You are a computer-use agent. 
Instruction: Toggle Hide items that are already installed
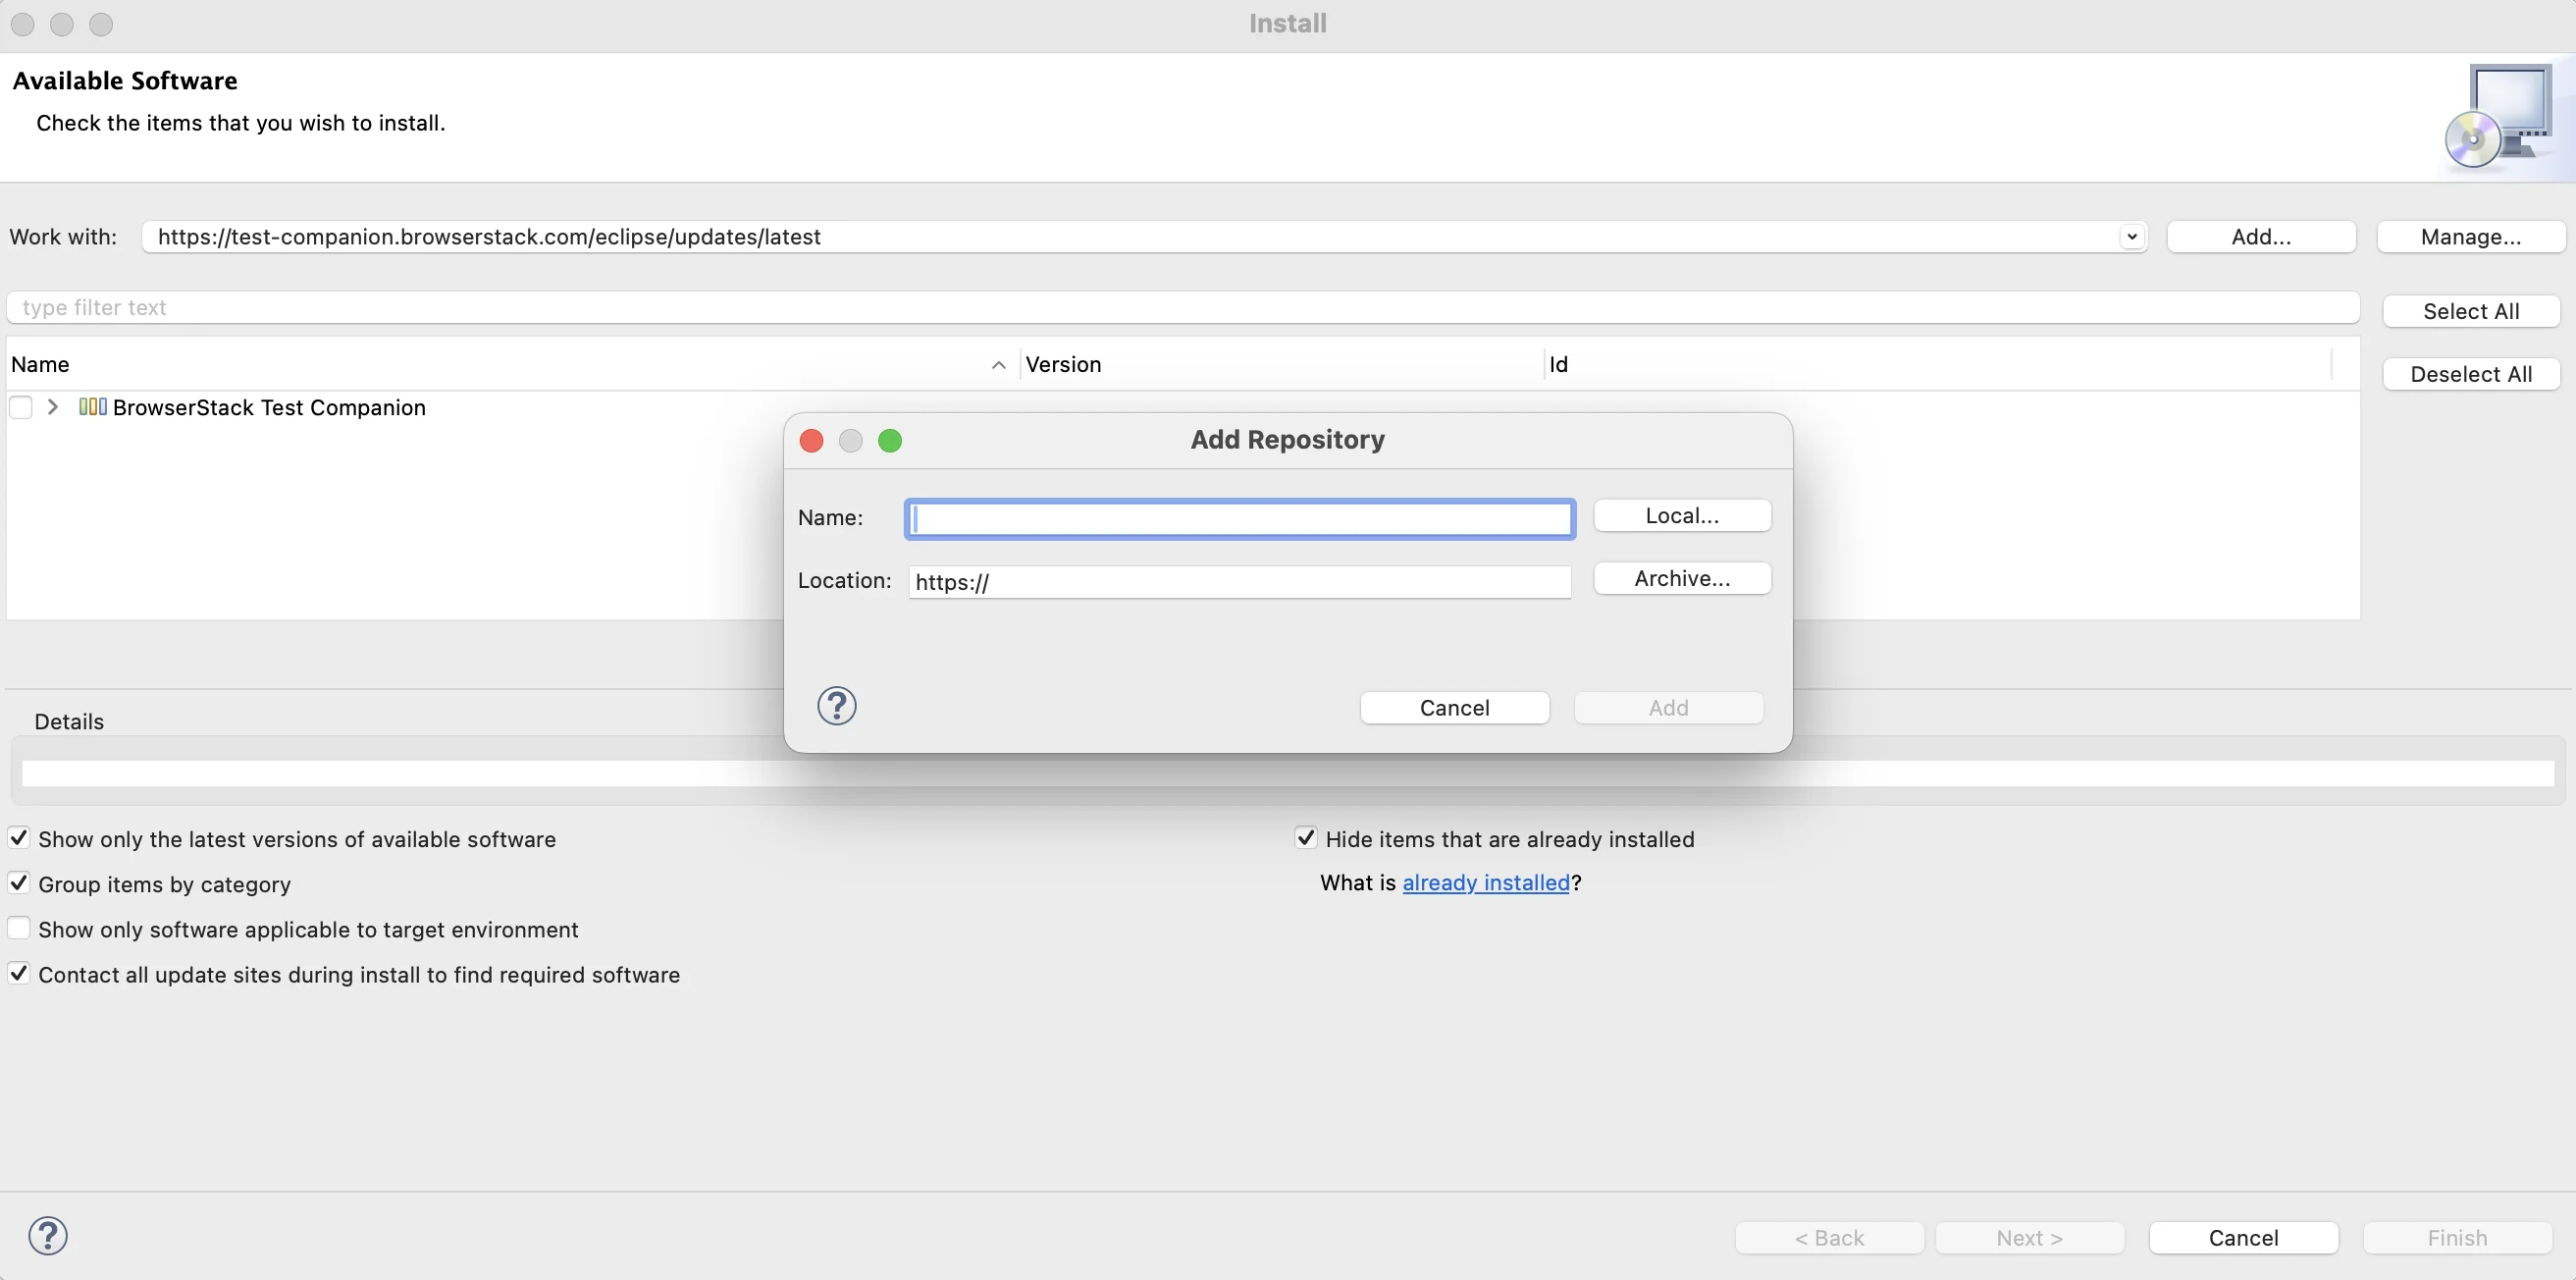(1305, 838)
